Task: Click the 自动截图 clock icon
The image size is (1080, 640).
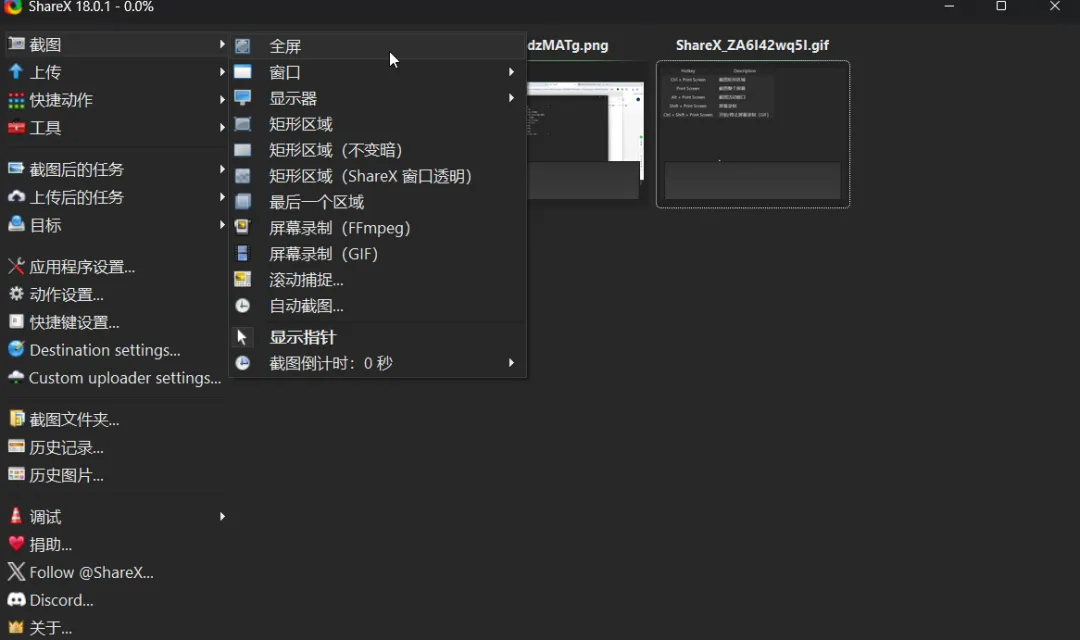Action: (x=242, y=306)
